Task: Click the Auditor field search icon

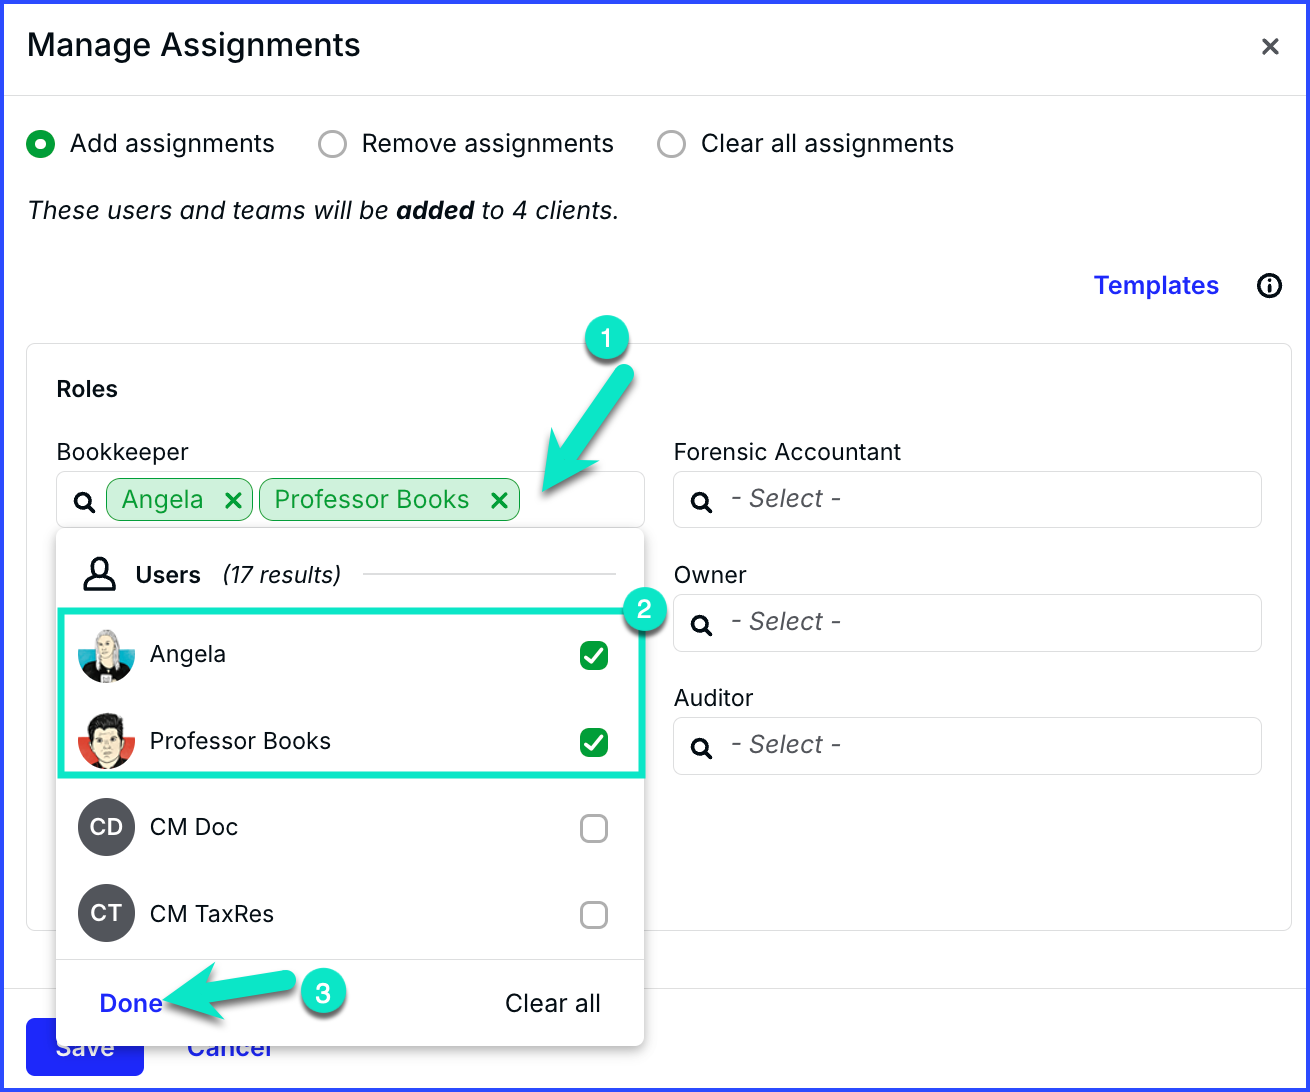Action: point(702,747)
